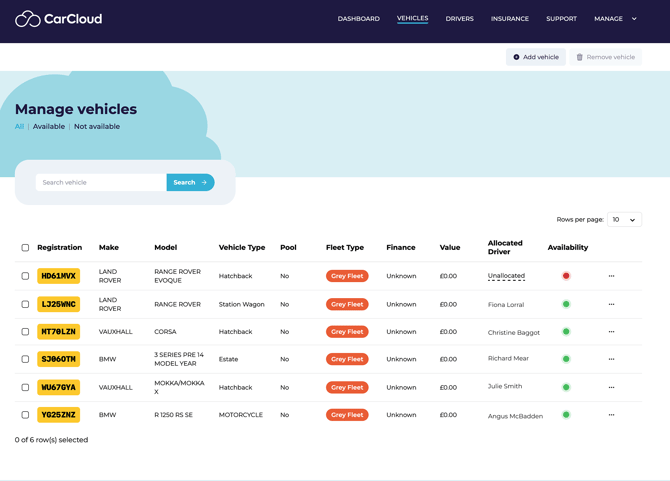Click the 'RANGE ROVER EVOQUE' model cell
The image size is (670, 481).
pyautogui.click(x=177, y=276)
